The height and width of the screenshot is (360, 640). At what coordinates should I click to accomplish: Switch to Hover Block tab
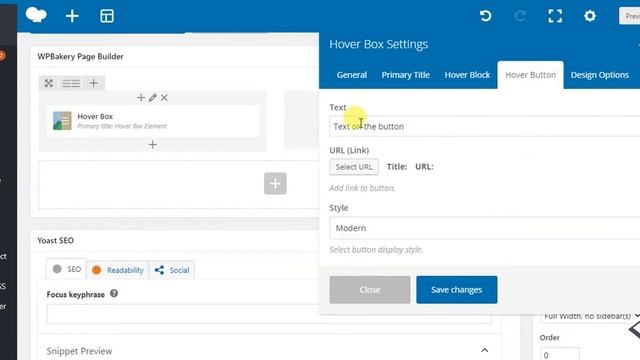(467, 75)
